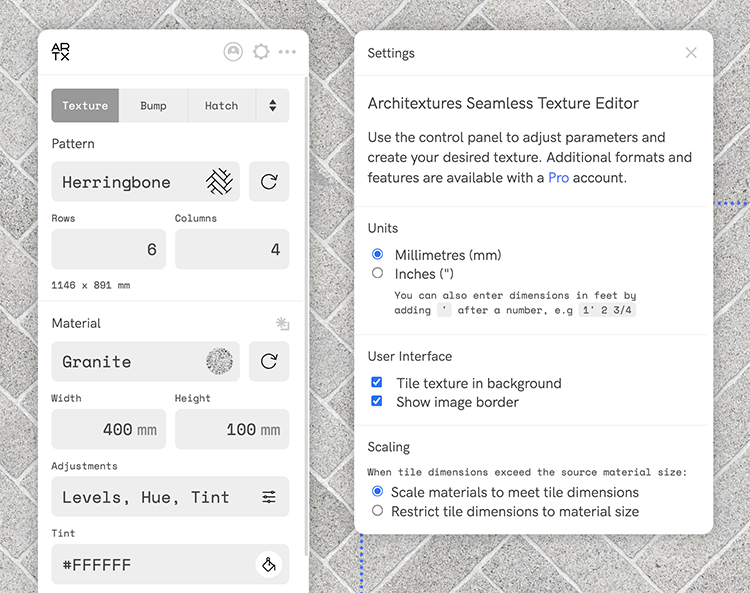Uncheck Show image border option
The height and width of the screenshot is (593, 750).
pyautogui.click(x=377, y=402)
